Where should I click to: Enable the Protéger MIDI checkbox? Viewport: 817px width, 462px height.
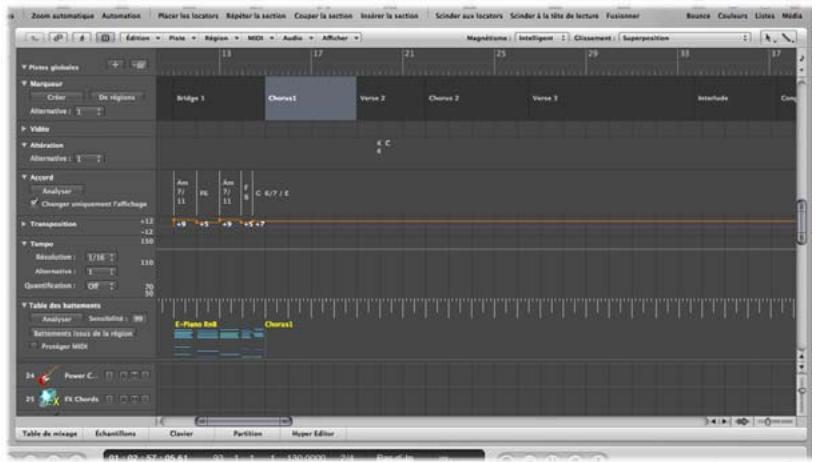tap(34, 345)
